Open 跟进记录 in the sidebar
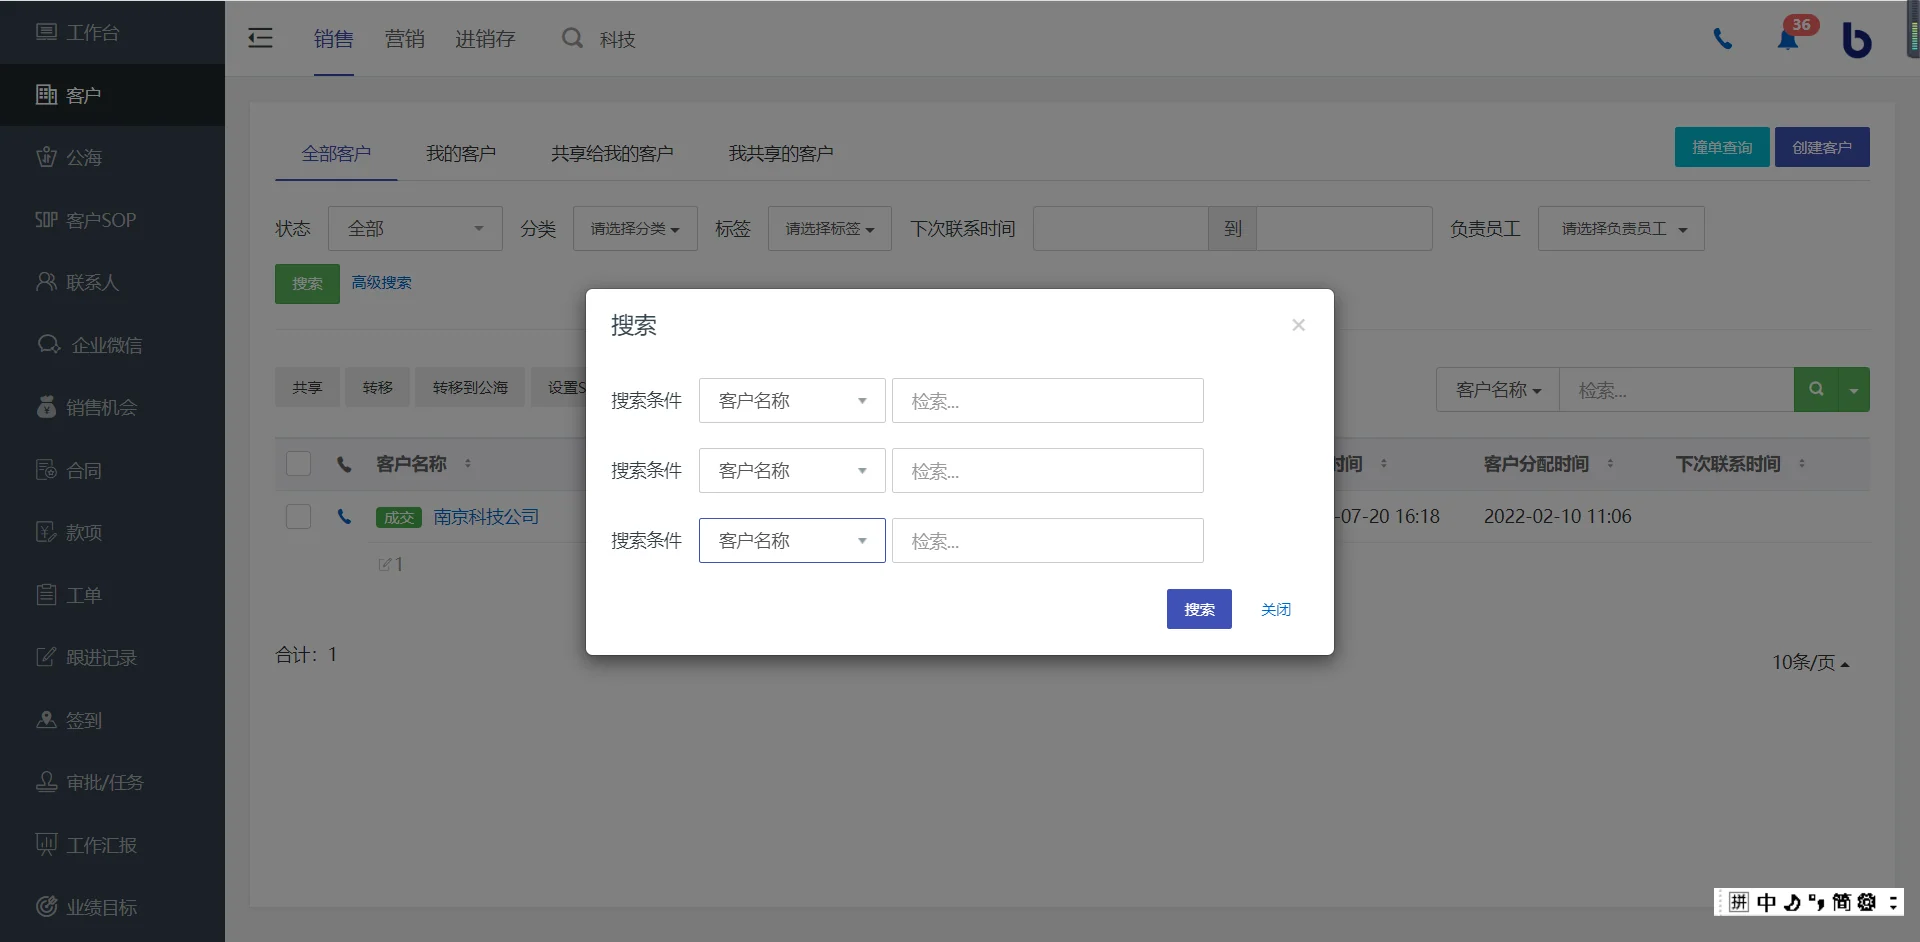1920x942 pixels. tap(112, 657)
